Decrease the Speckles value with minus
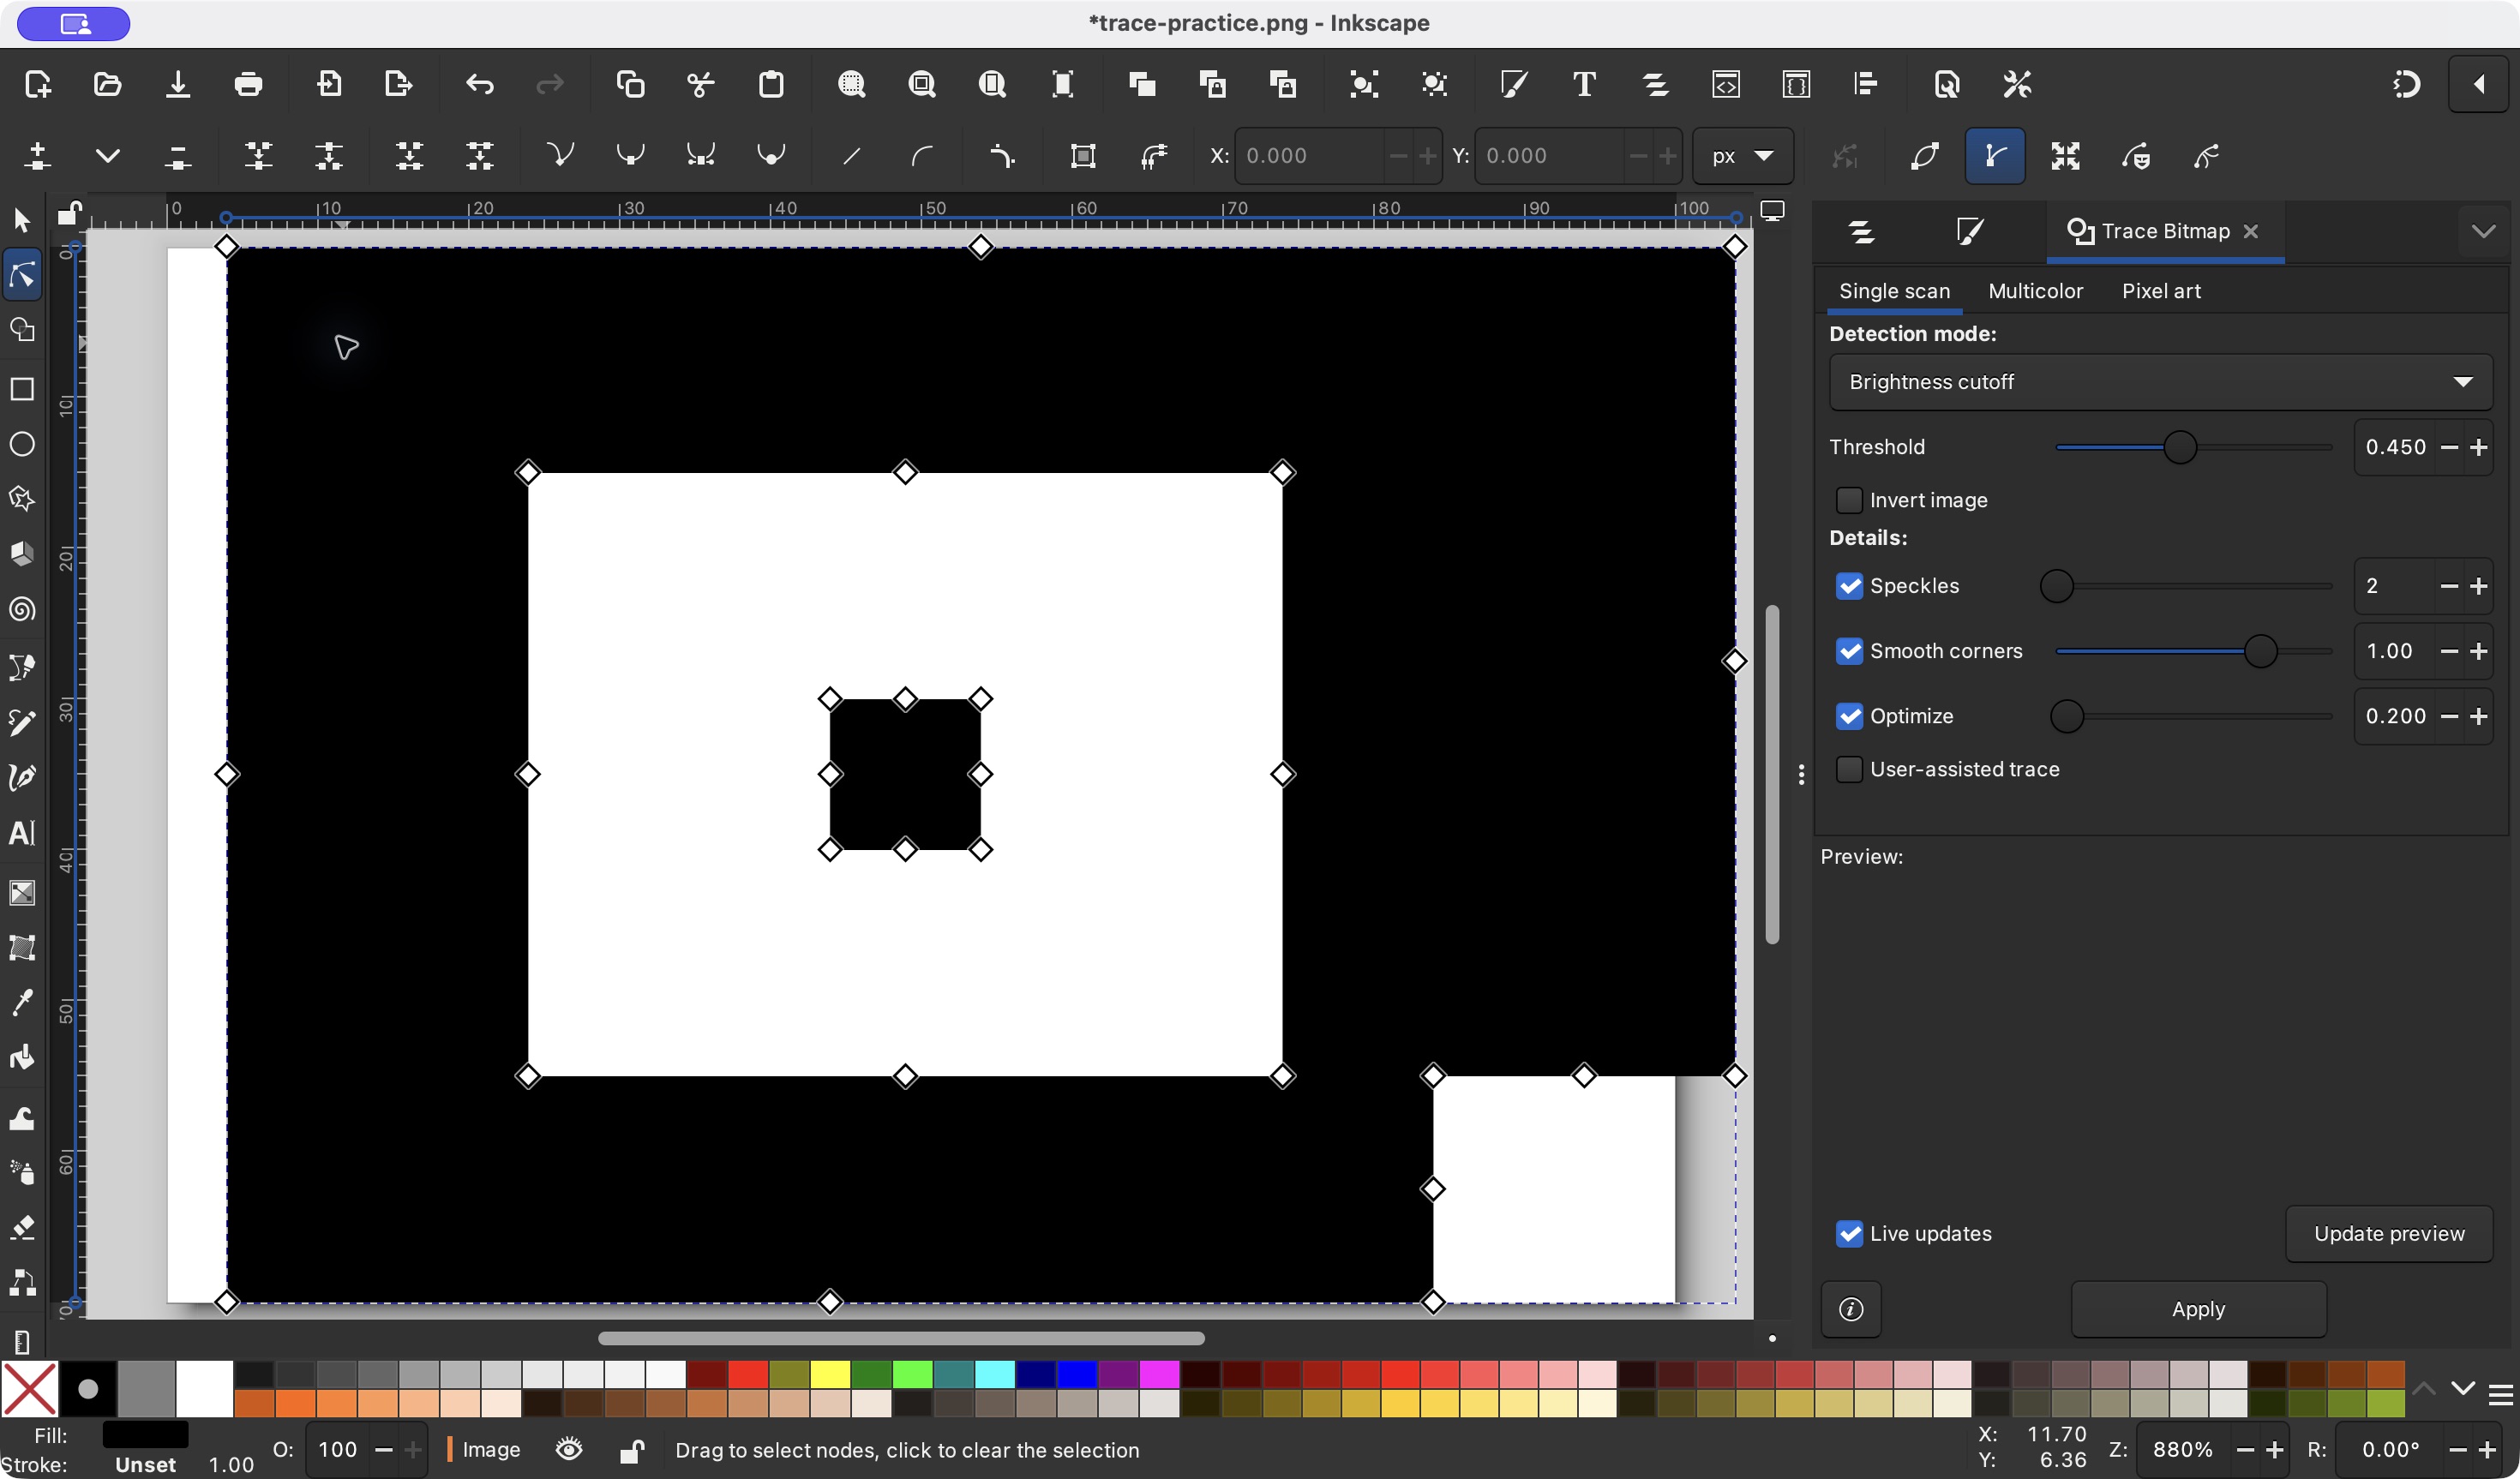Image resolution: width=2520 pixels, height=1479 pixels. pyautogui.click(x=2449, y=586)
